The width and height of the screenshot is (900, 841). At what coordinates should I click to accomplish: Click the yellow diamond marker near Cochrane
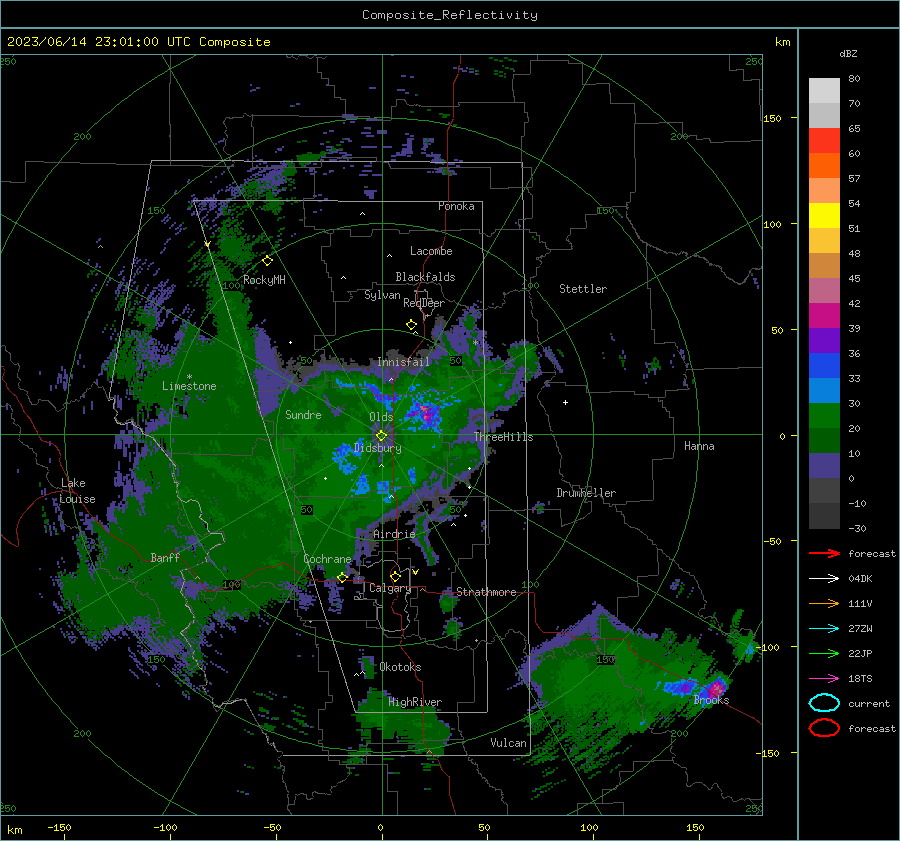[x=342, y=577]
